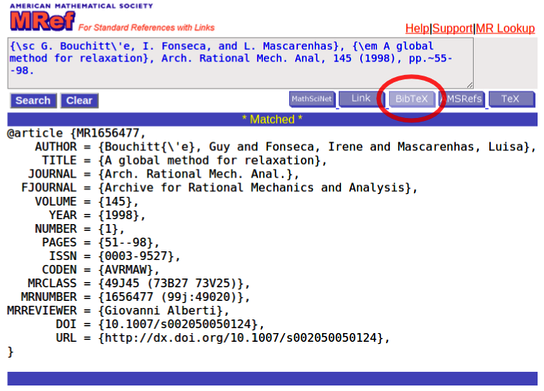544x391 pixels.
Task: Click the YEAR = {1998} line
Action: click(97, 215)
